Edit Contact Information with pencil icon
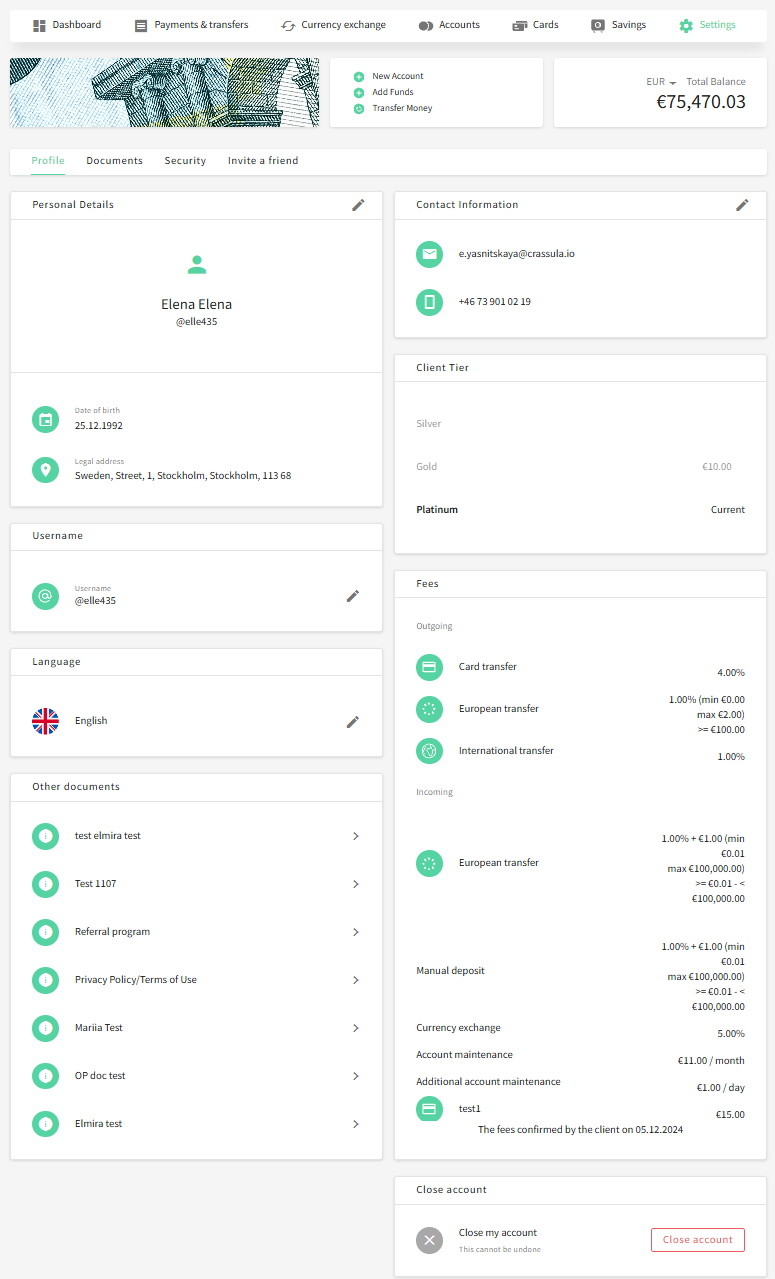This screenshot has height=1279, width=775. coord(742,205)
